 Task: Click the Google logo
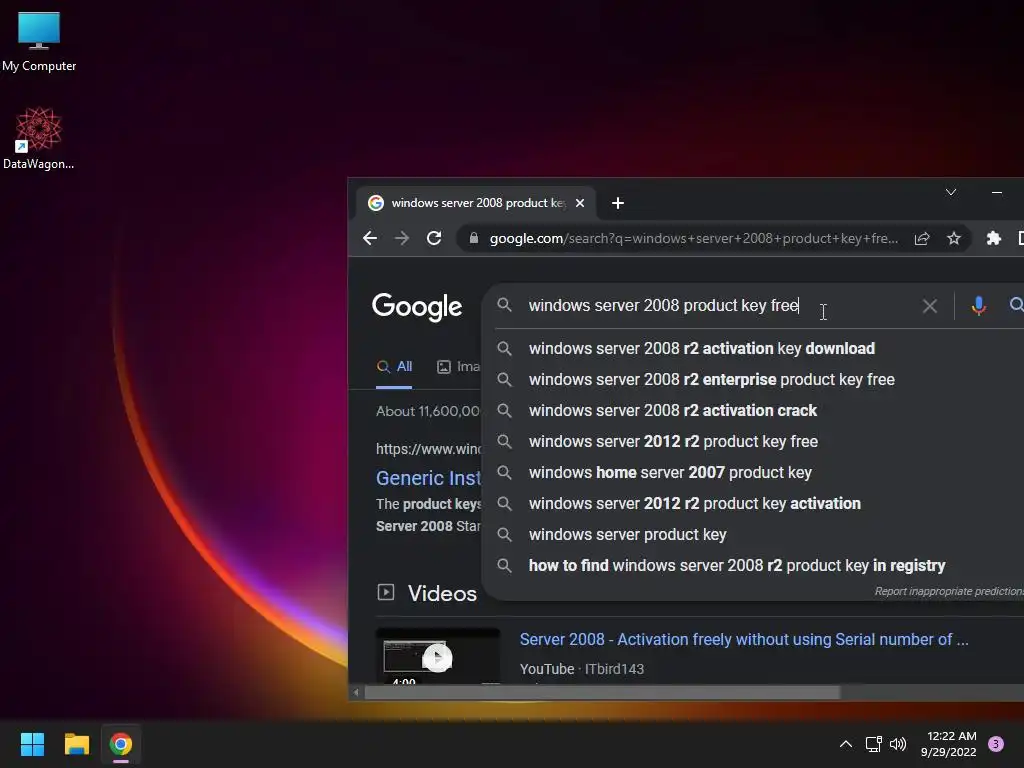coord(417,307)
